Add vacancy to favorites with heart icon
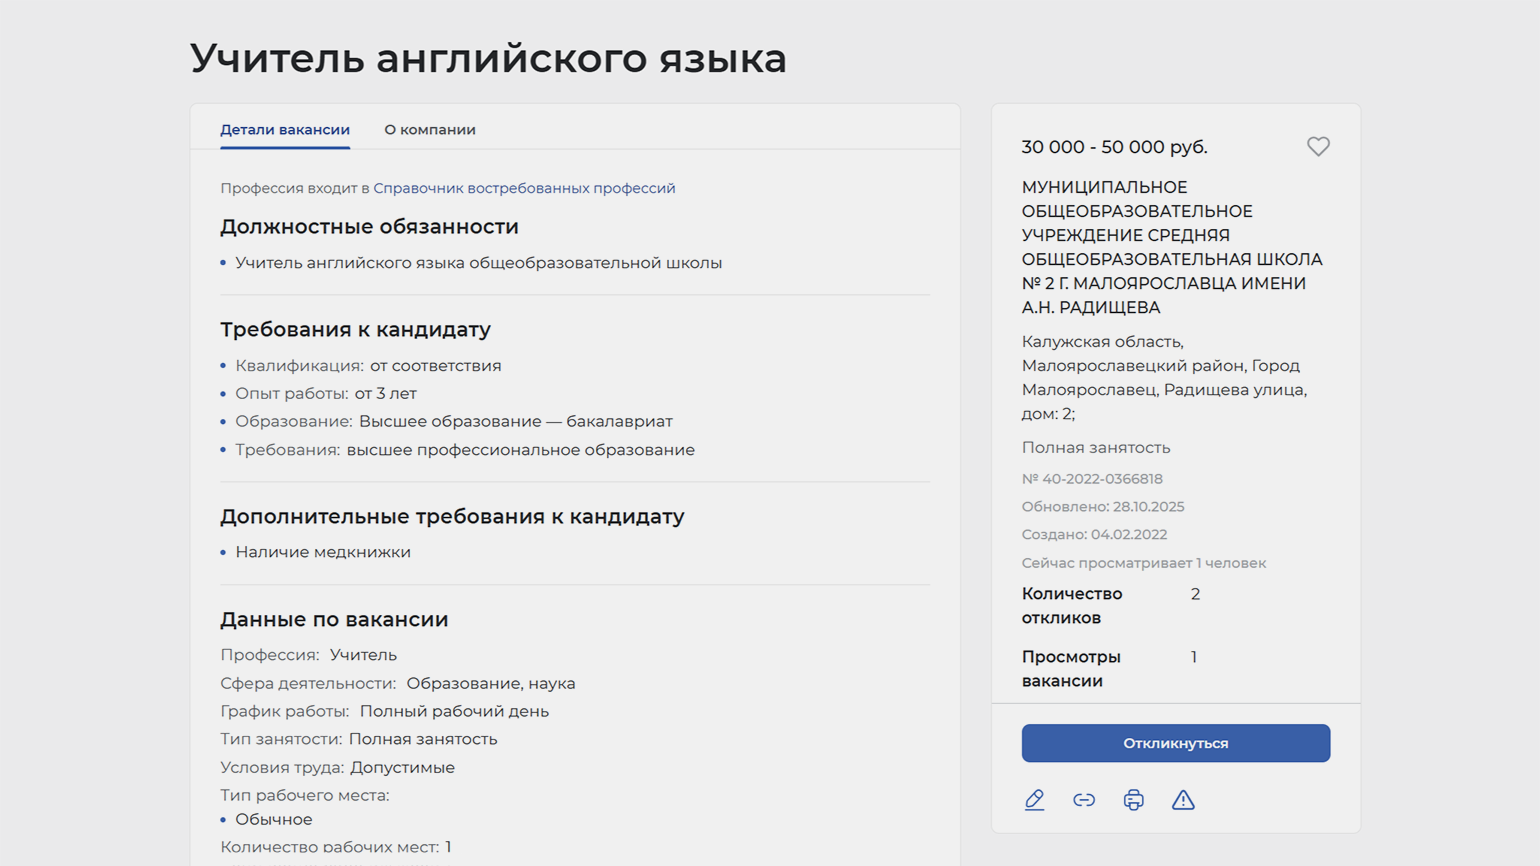The image size is (1540, 866). pos(1318,147)
